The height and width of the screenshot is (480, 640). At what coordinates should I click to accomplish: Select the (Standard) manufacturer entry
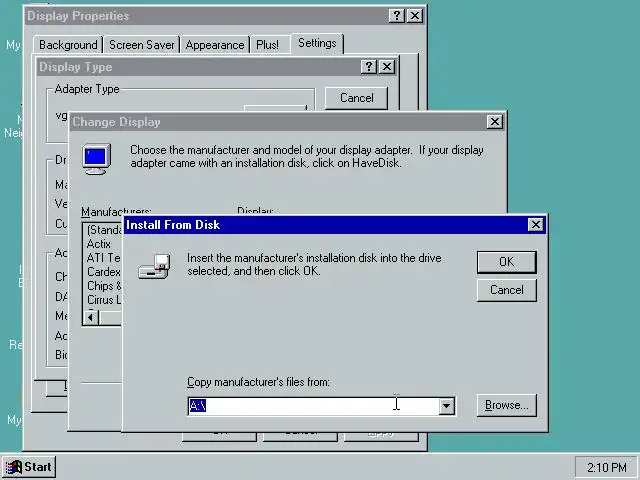pos(103,230)
